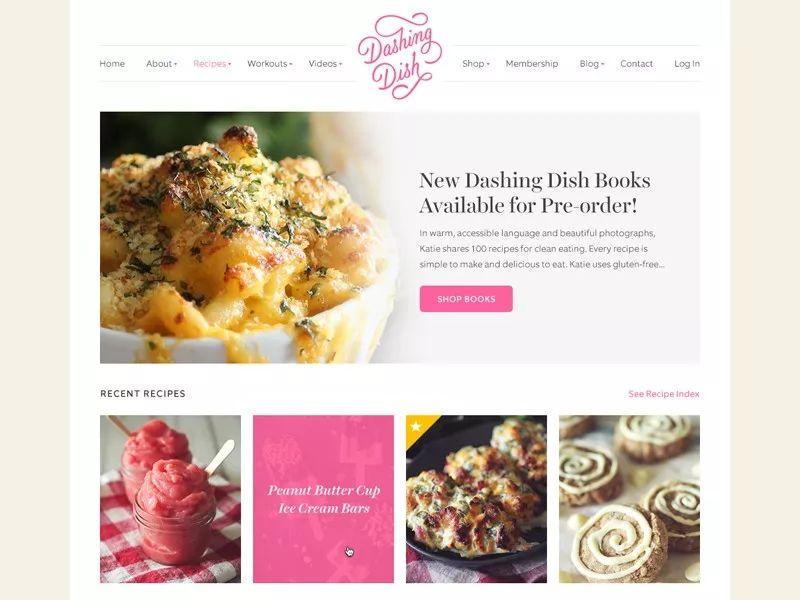Open the Membership page

(532, 64)
